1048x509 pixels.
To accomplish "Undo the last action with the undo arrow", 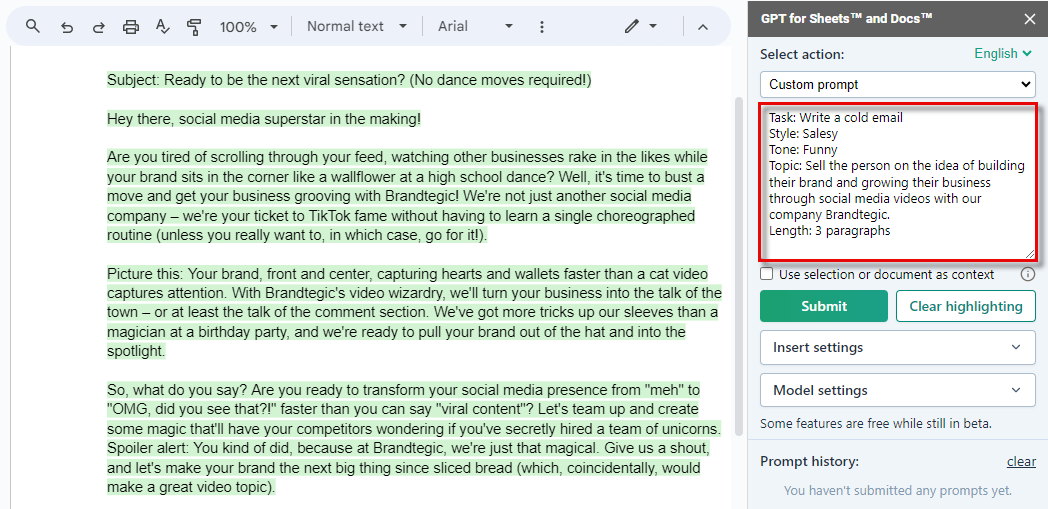I will (x=66, y=27).
